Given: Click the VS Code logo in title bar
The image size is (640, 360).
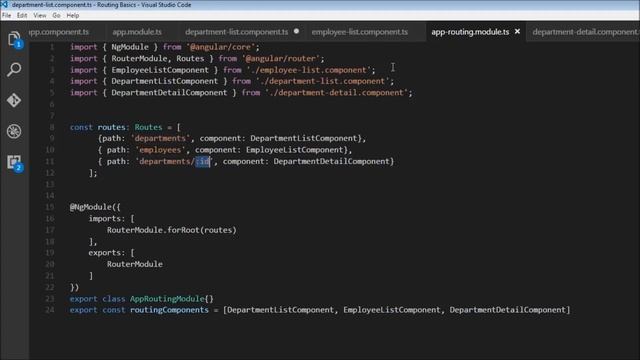Looking at the screenshot, I should click(4, 5).
